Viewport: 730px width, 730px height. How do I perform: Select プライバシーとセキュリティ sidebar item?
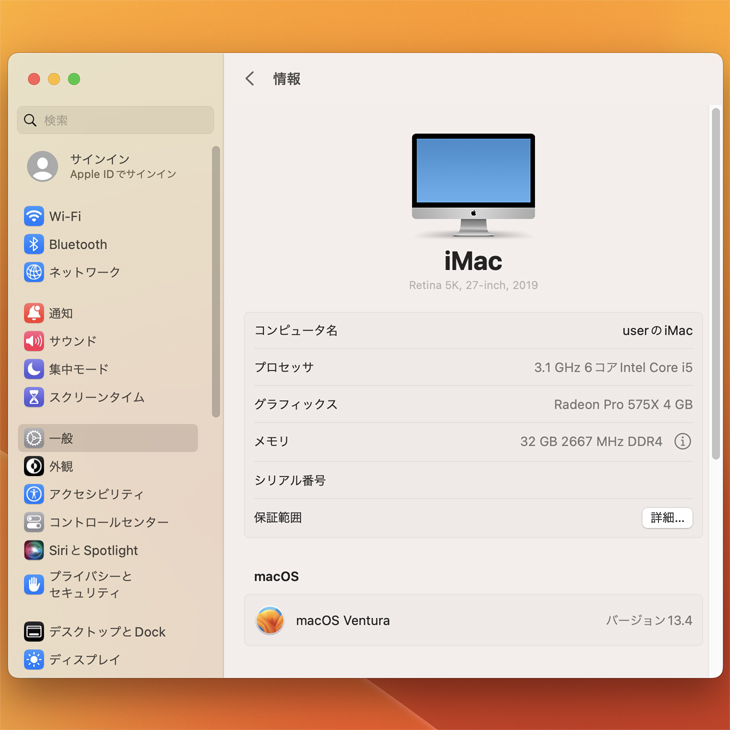coord(90,585)
